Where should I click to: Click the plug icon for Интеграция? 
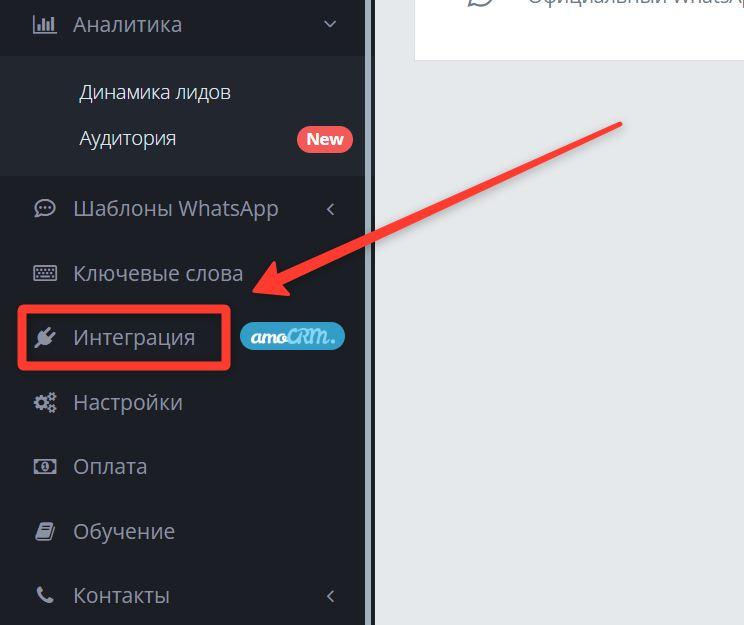pyautogui.click(x=45, y=337)
